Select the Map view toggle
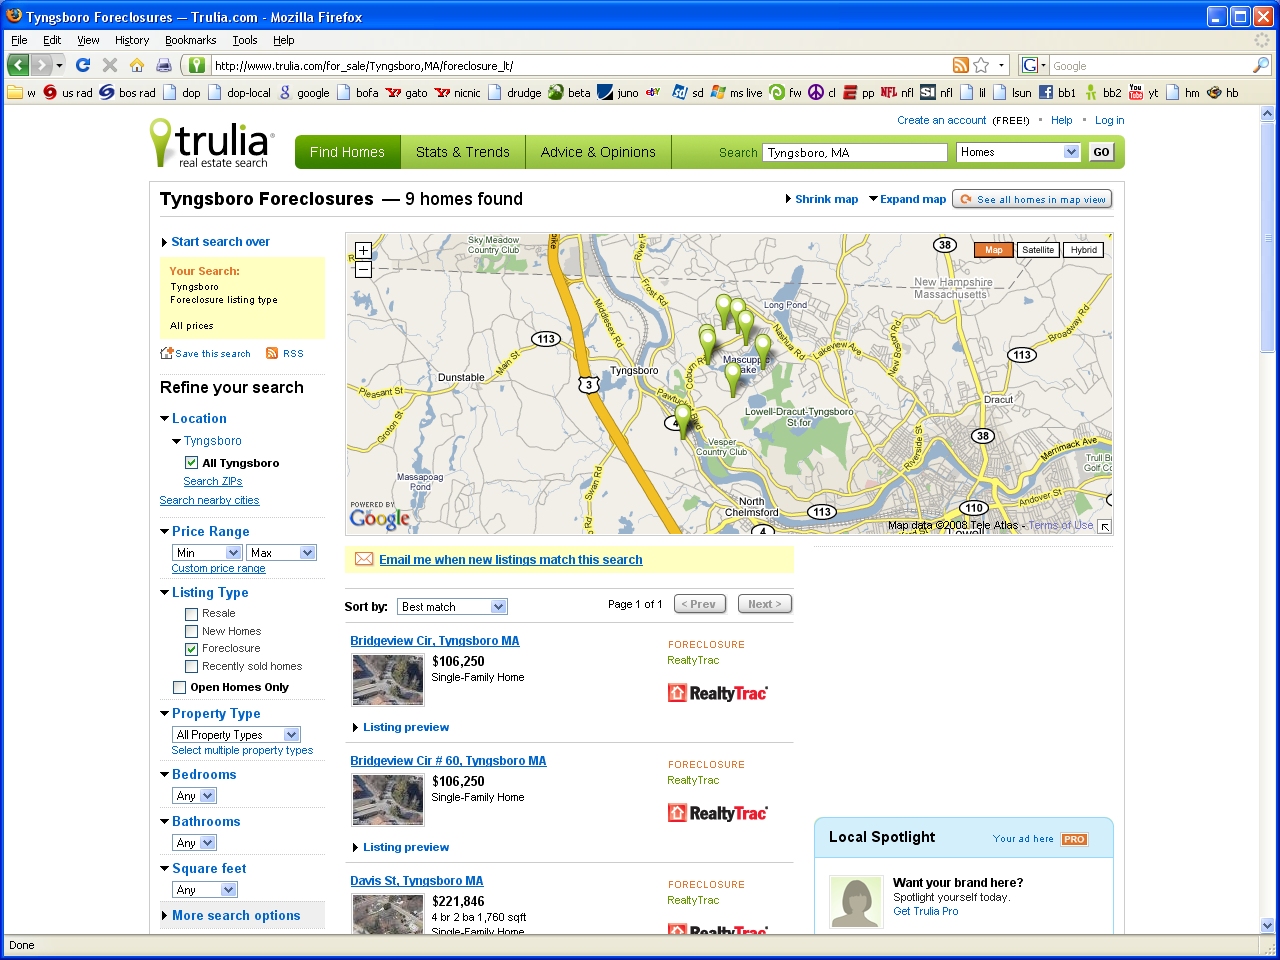 [993, 250]
